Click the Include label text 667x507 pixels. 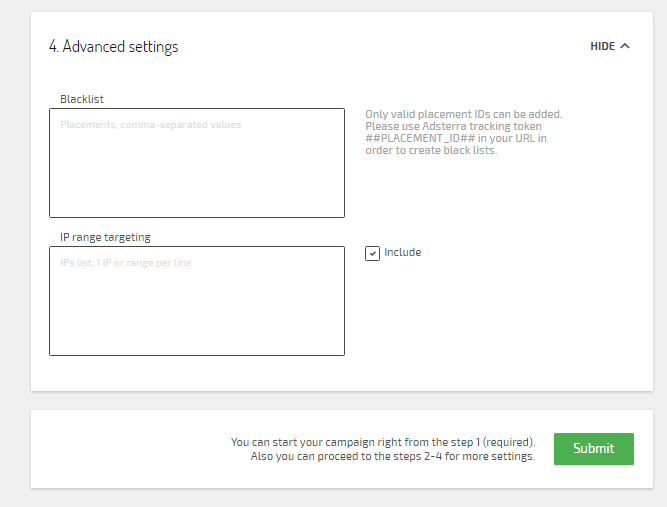[402, 252]
